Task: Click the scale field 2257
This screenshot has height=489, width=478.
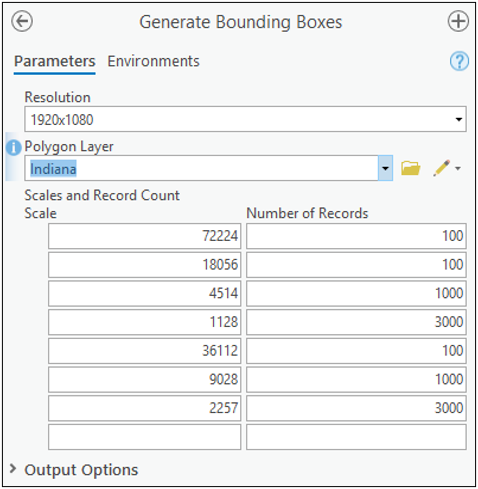Action: pyautogui.click(x=144, y=408)
